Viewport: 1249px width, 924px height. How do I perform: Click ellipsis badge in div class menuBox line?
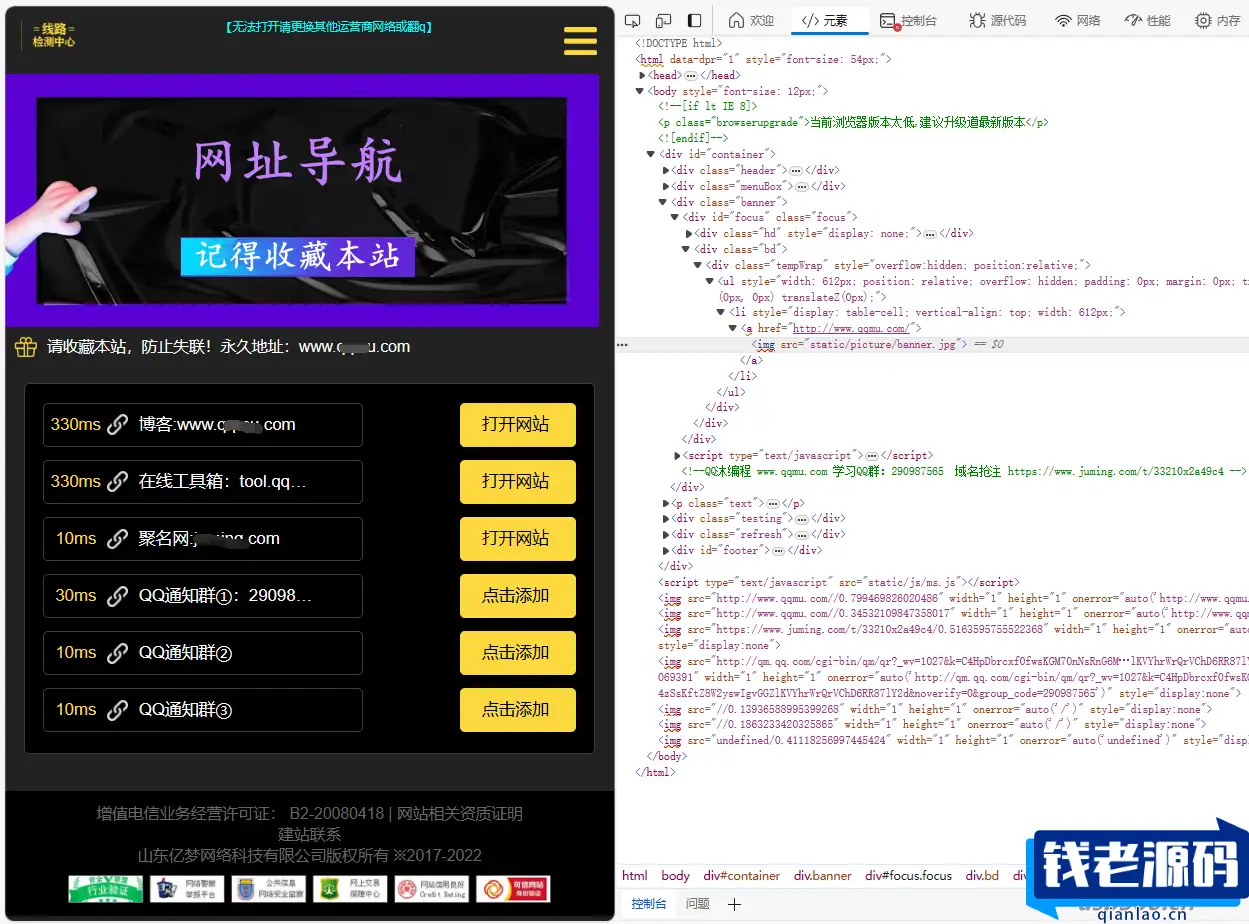(801, 187)
